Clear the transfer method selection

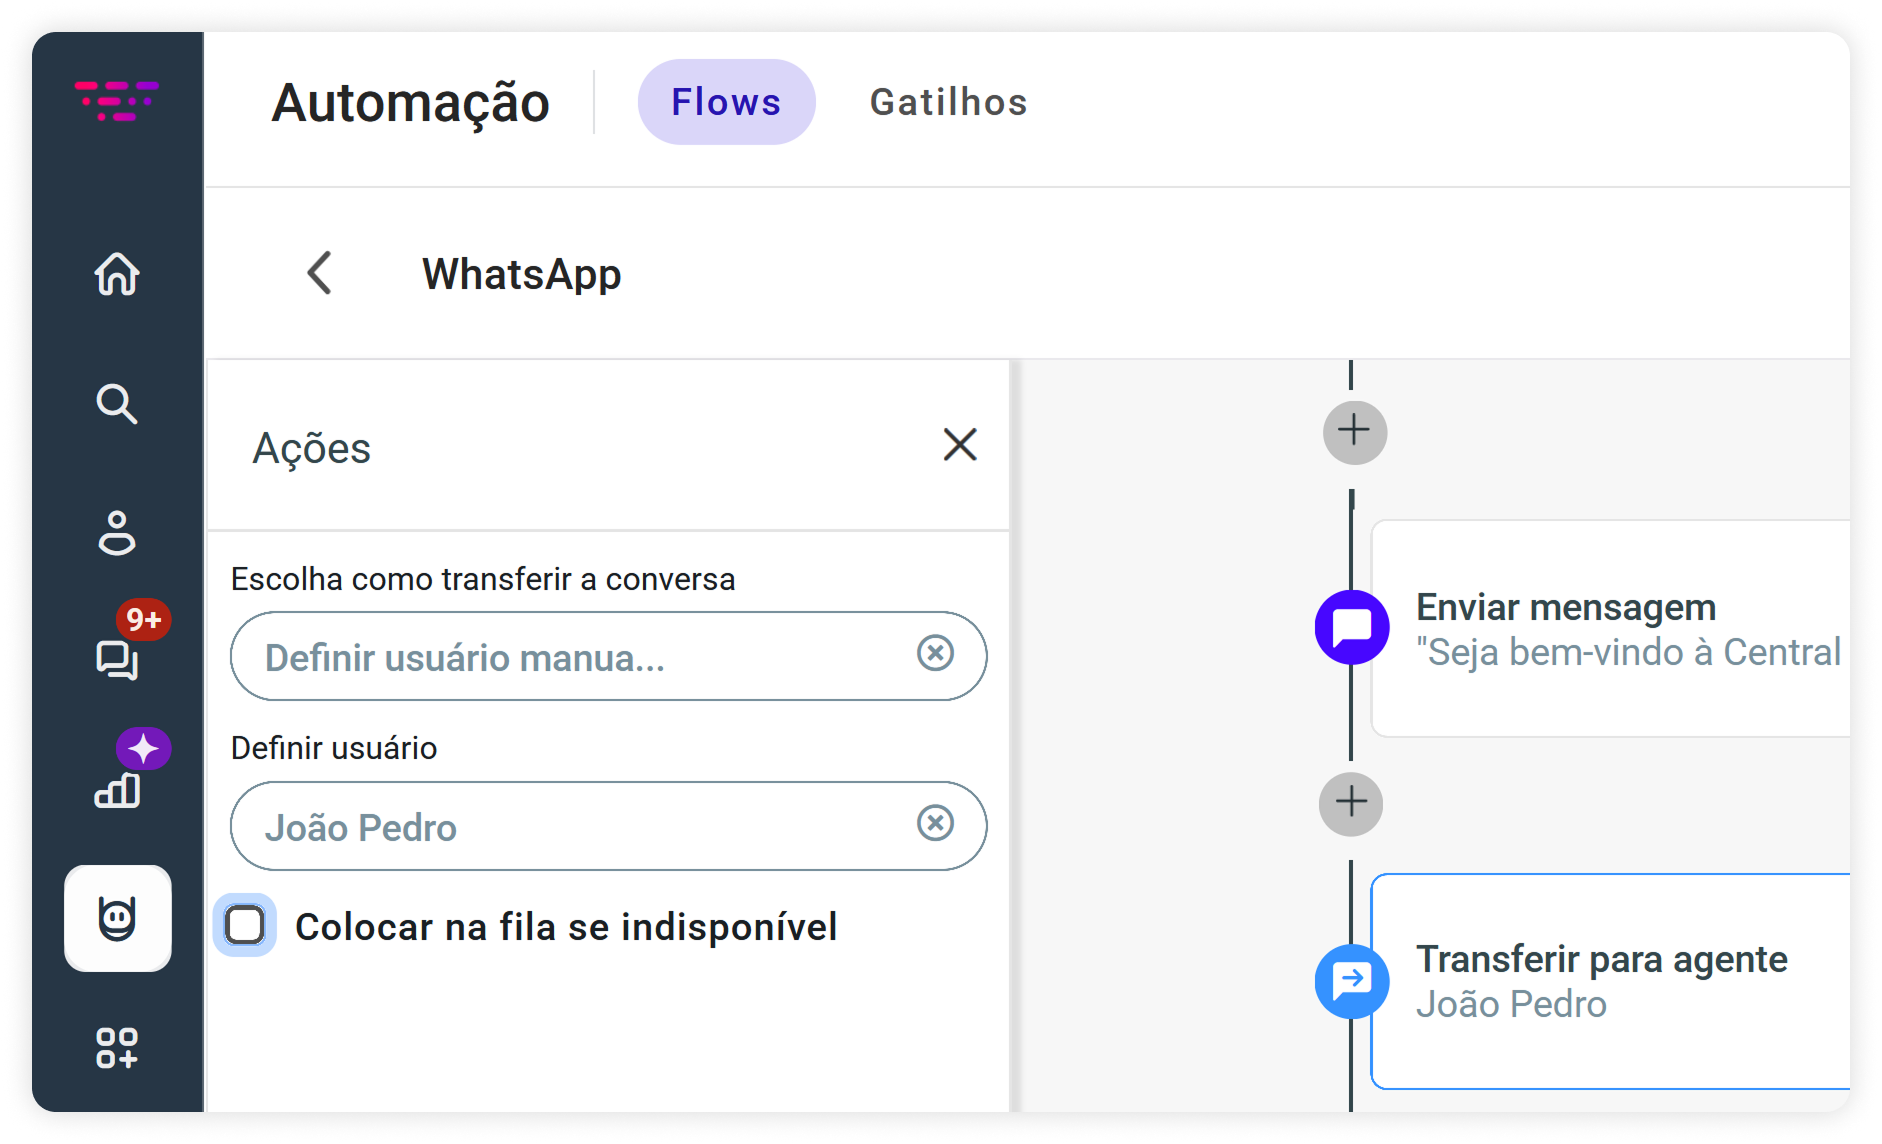935,653
